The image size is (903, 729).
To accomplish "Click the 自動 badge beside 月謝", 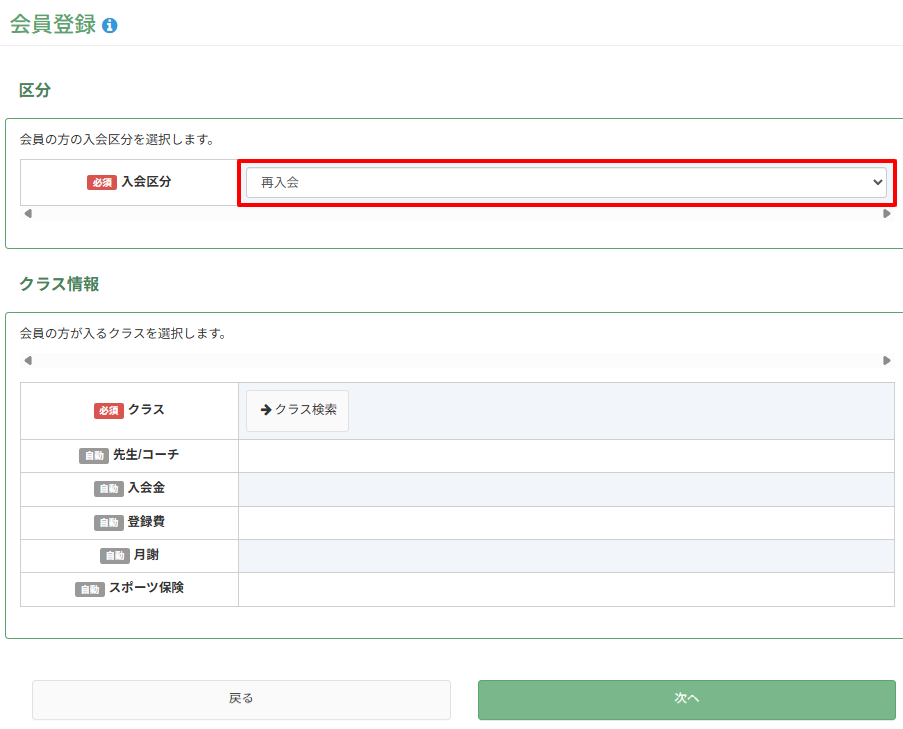I will tap(115, 556).
